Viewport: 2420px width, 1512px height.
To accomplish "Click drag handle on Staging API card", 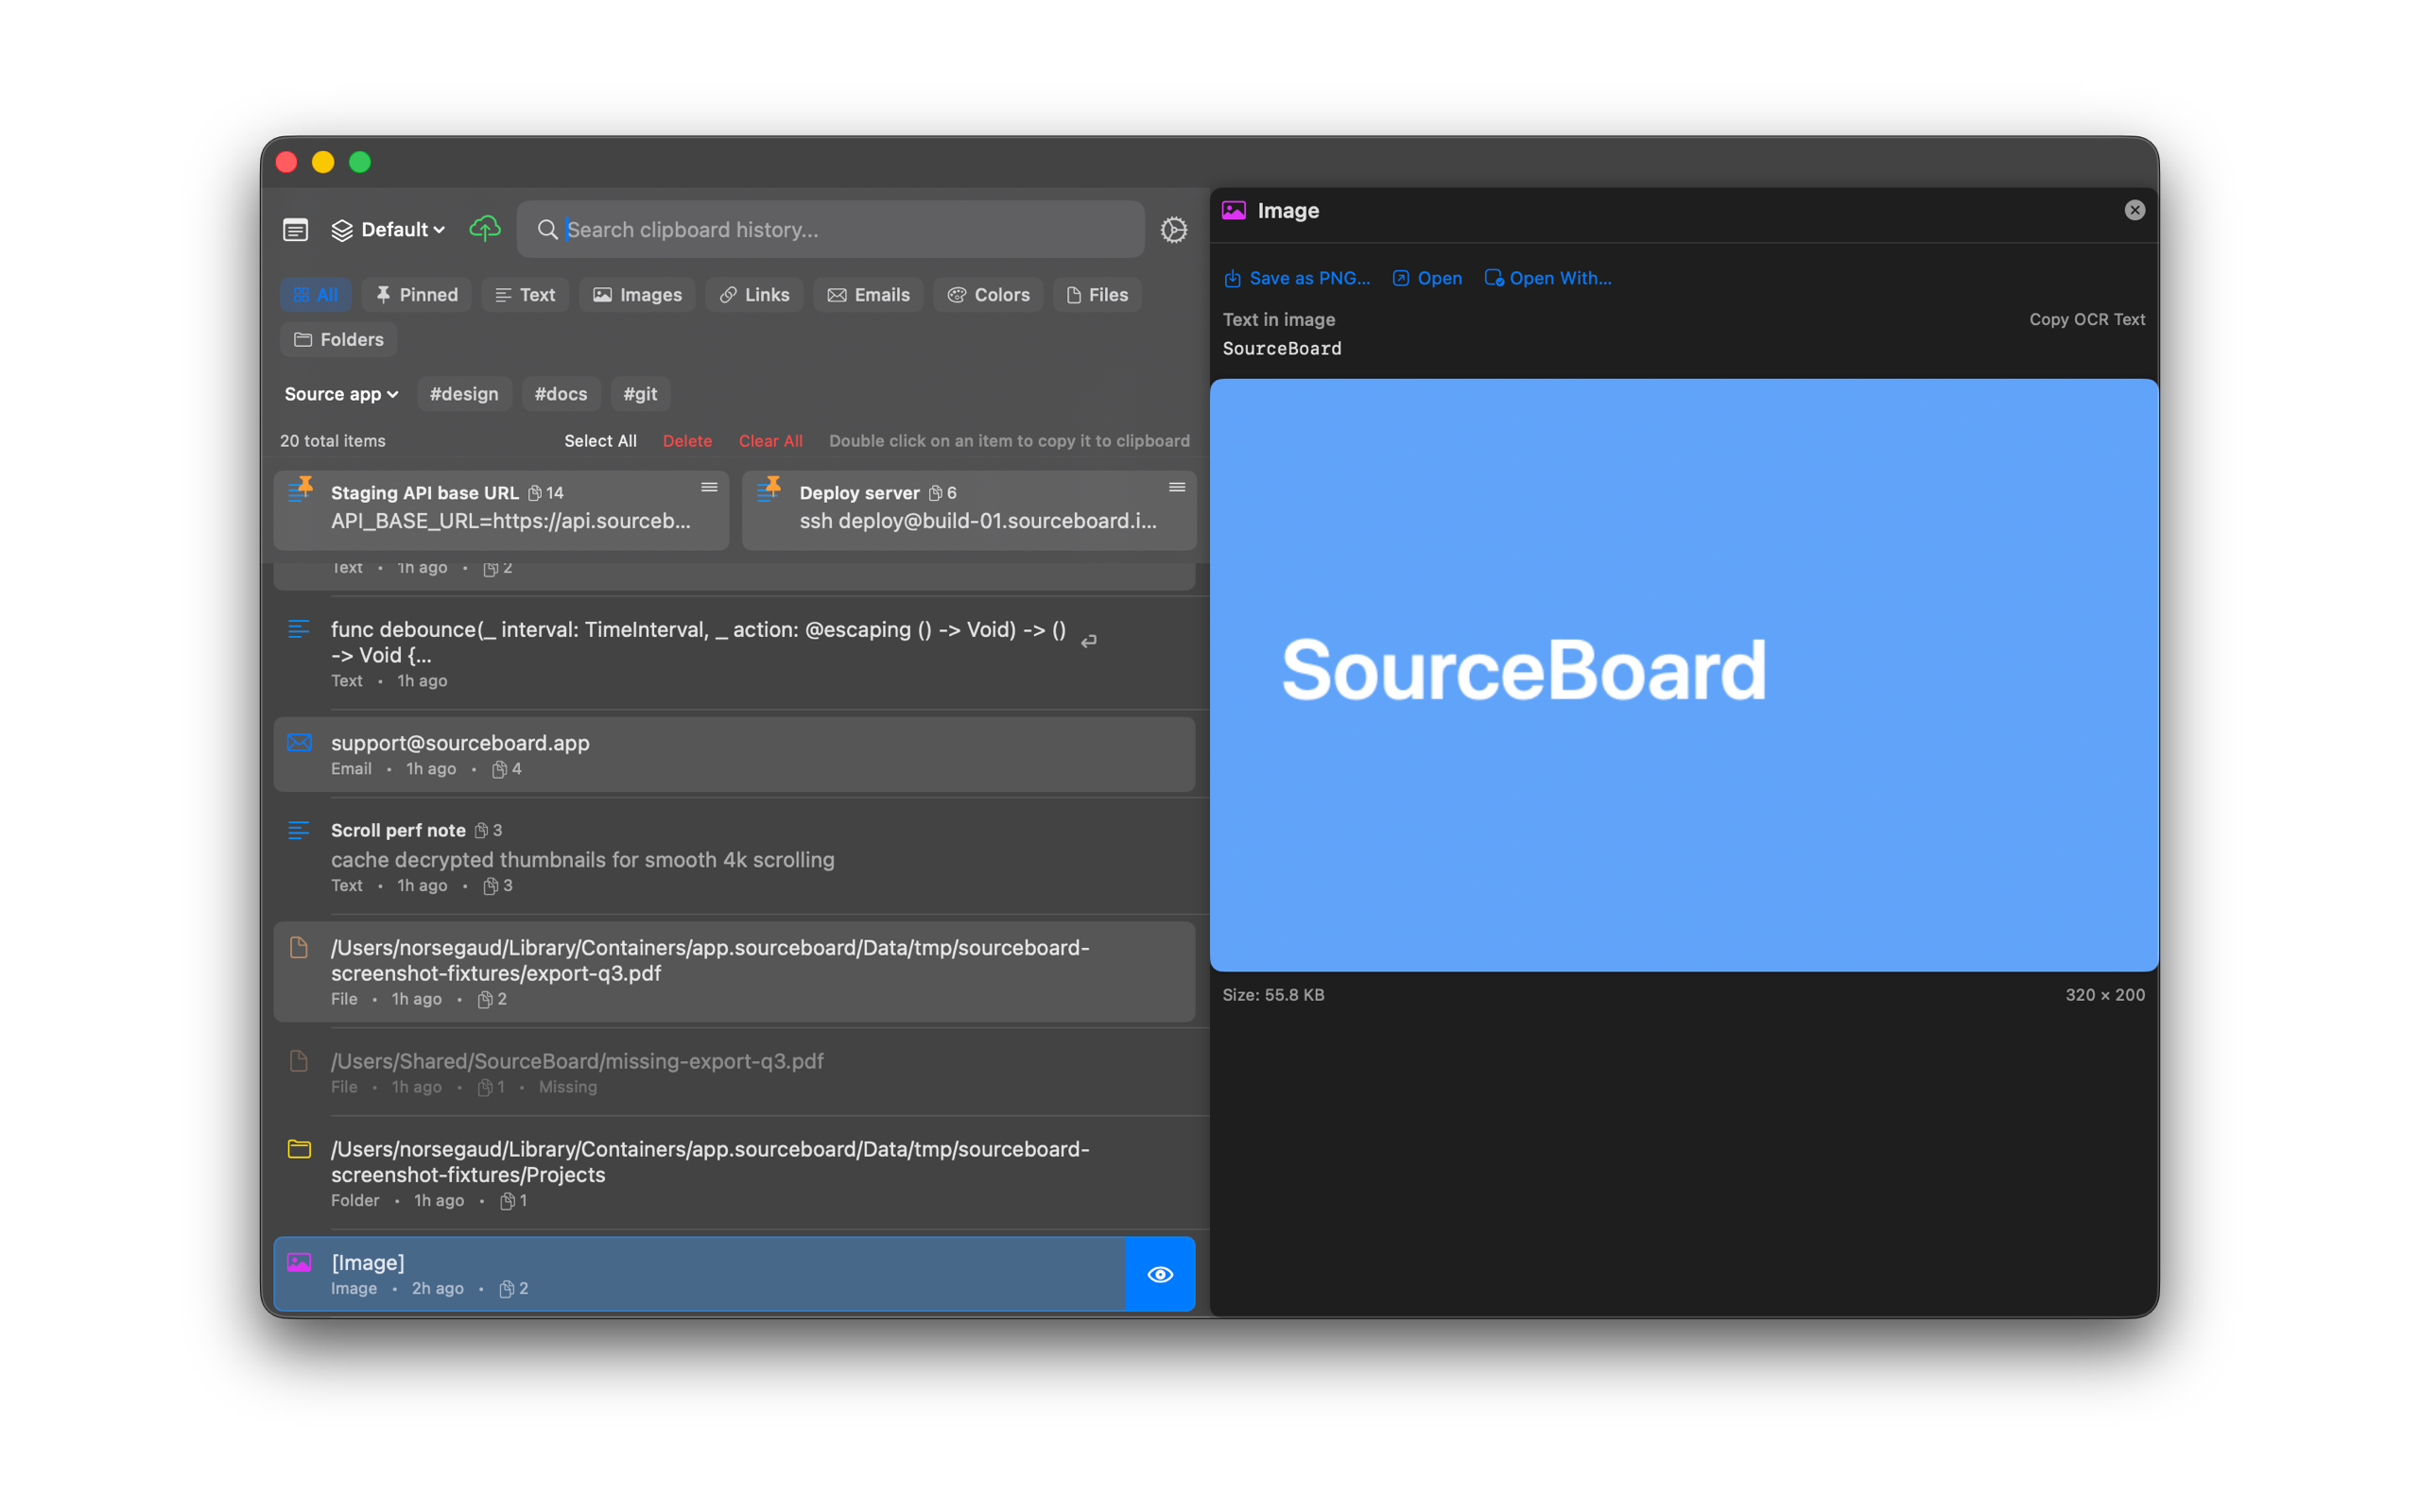I will (x=709, y=488).
